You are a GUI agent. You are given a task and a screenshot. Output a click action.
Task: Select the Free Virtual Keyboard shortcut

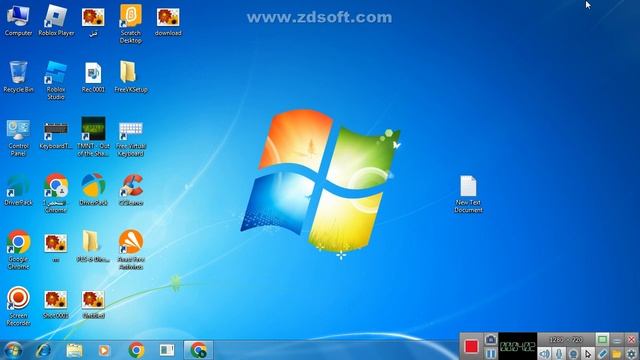coord(131,138)
